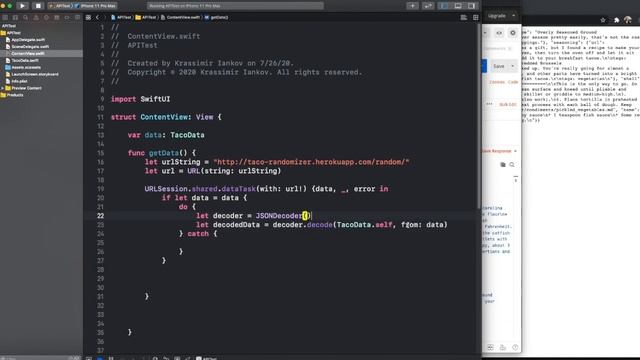Screen dimensions: 640x360
Task: Toggle the Navigator panel visibility
Action: [x=444, y=6]
